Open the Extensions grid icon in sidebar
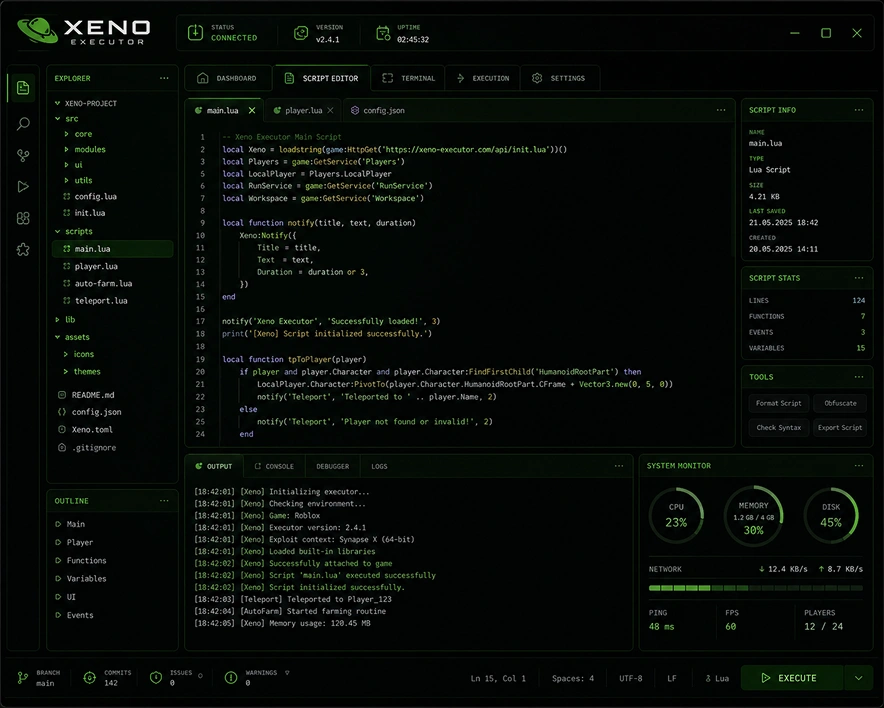884x708 pixels. tap(23, 218)
